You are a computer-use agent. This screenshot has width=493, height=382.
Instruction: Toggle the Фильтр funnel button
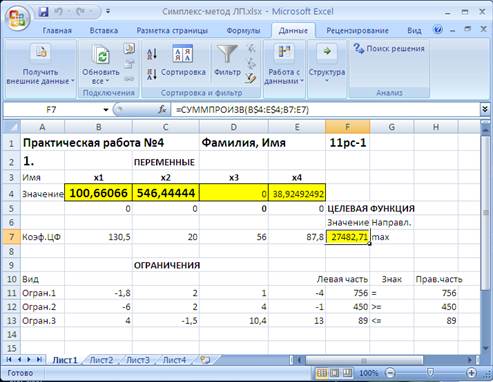click(227, 61)
